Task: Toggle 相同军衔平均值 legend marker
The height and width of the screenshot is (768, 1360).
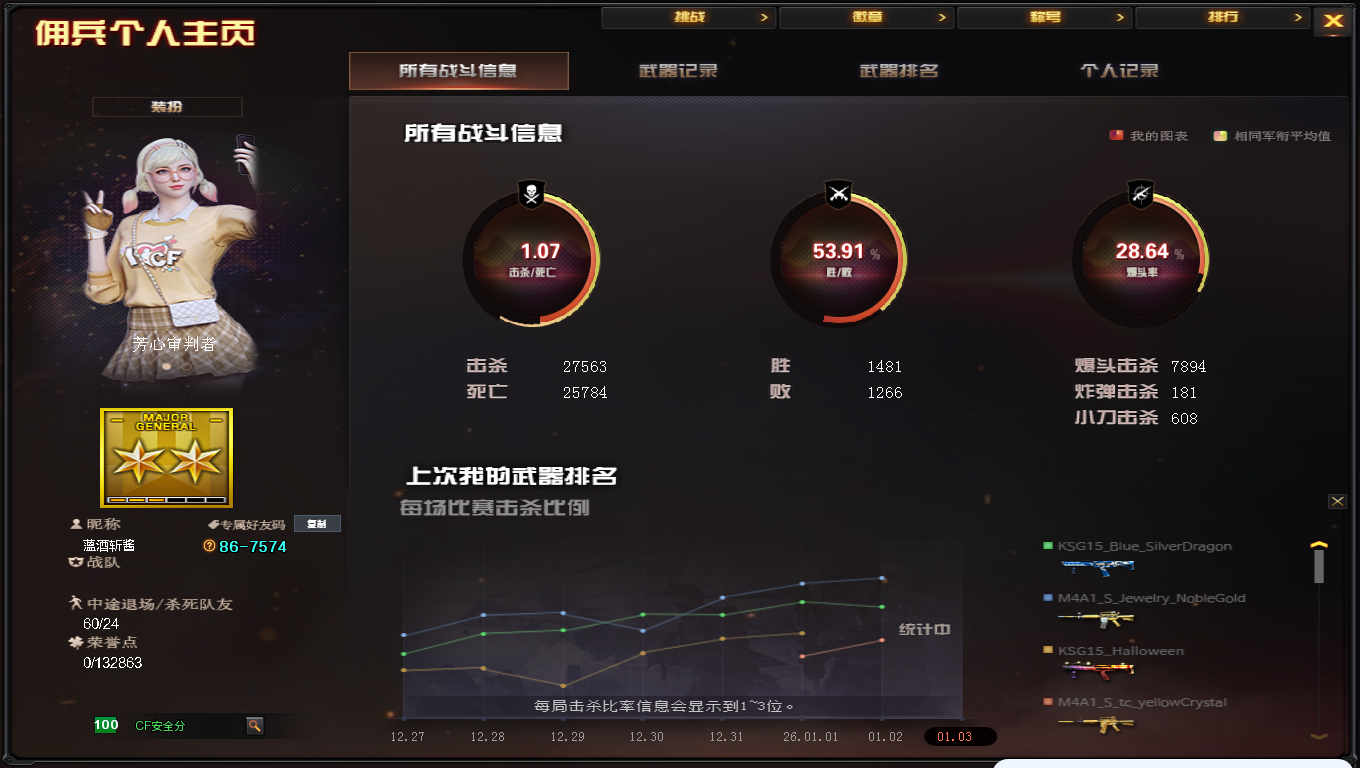Action: click(x=1220, y=135)
